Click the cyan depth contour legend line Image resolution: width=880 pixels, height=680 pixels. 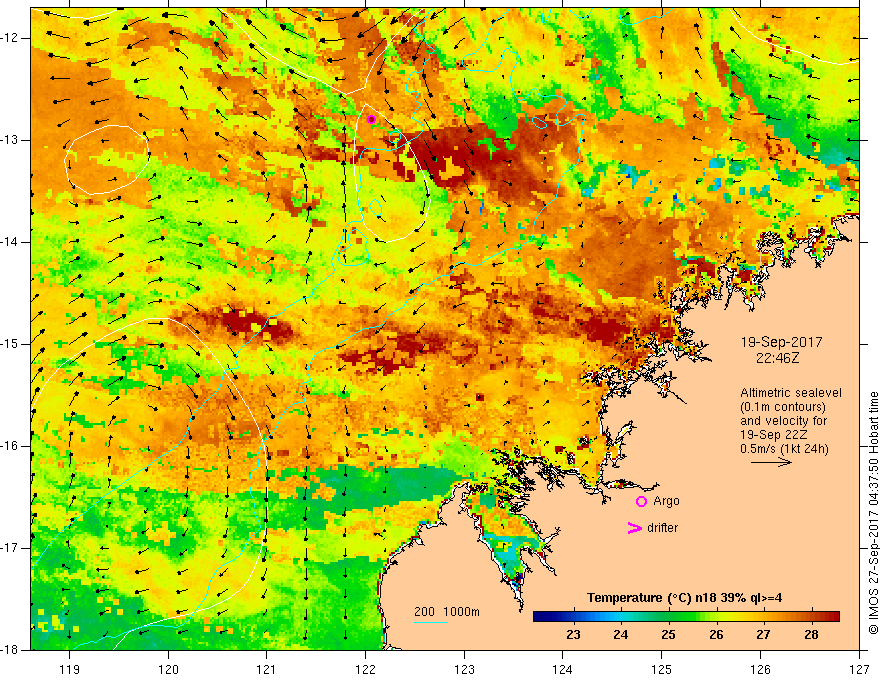point(430,622)
